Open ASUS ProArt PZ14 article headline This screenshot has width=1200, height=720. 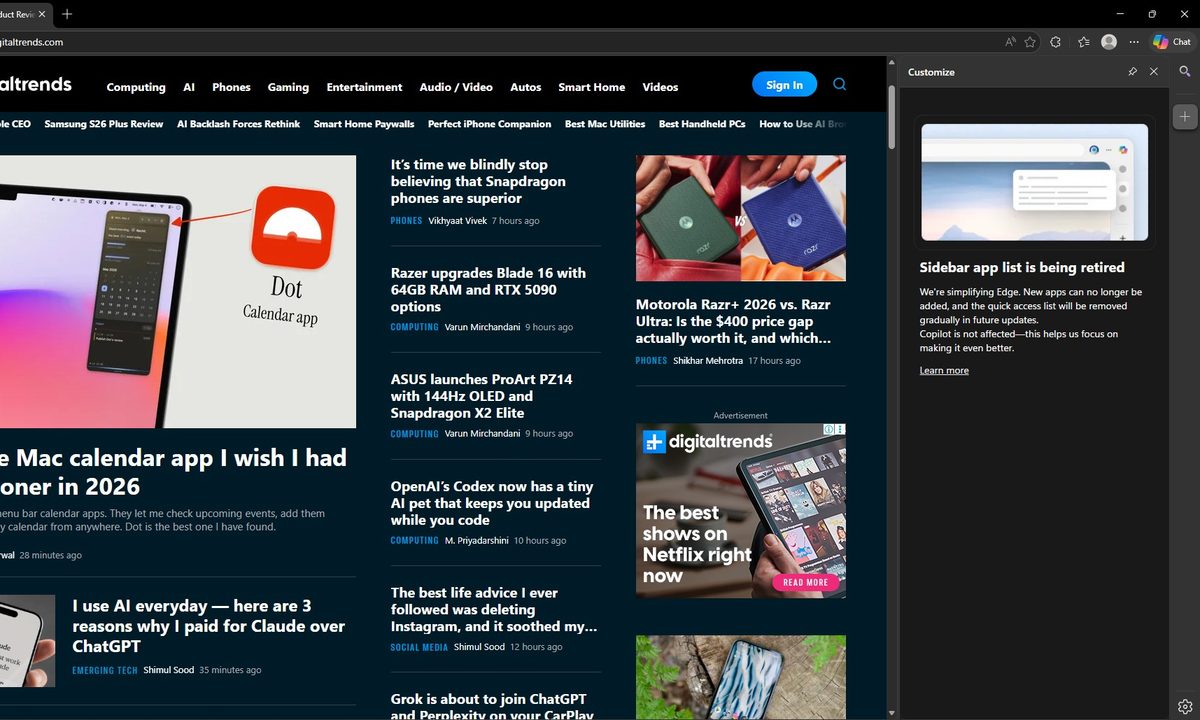pos(482,396)
